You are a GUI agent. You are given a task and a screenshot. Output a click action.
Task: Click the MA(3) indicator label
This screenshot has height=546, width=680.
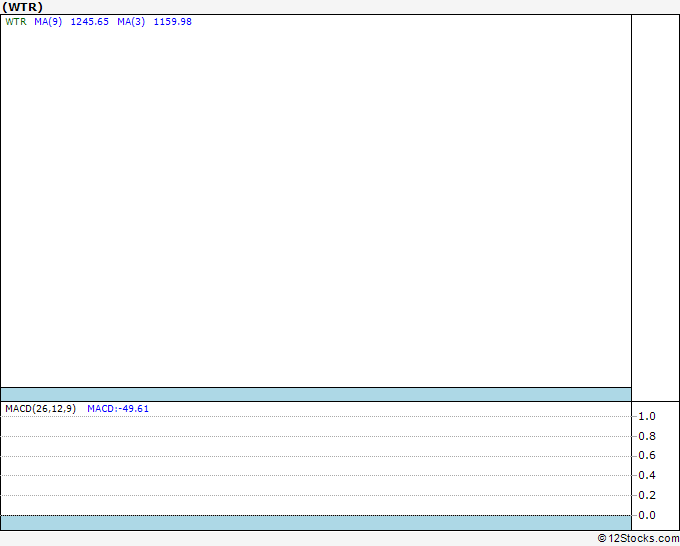click(x=131, y=22)
